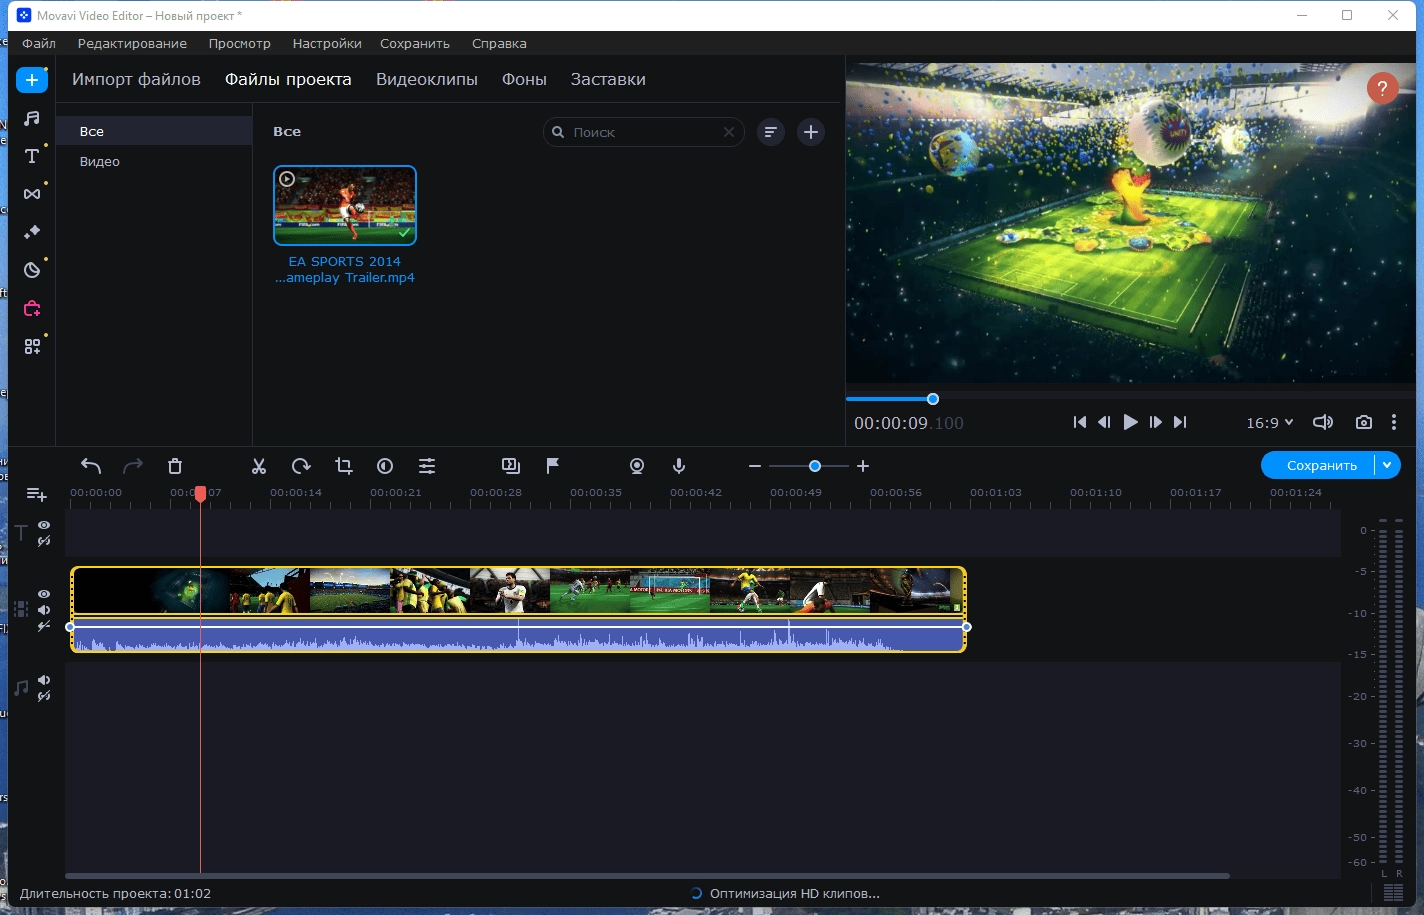1424x915 pixels.
Task: Click the timeline zoom slider handle
Action: pyautogui.click(x=815, y=466)
